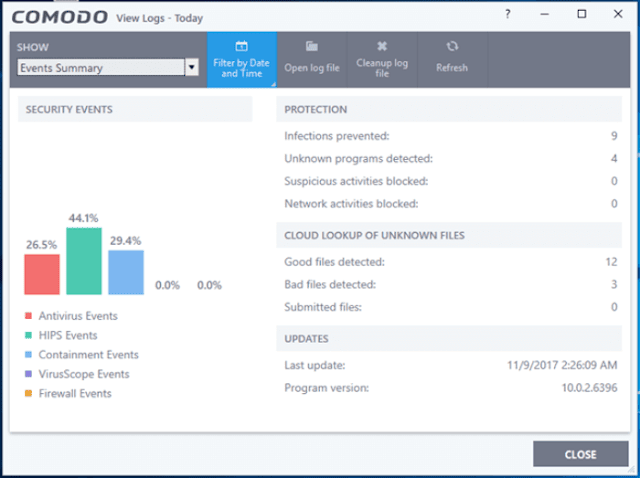This screenshot has width=640, height=478.
Task: Click the Suspicious activities blocked label
Action: click(x=356, y=181)
